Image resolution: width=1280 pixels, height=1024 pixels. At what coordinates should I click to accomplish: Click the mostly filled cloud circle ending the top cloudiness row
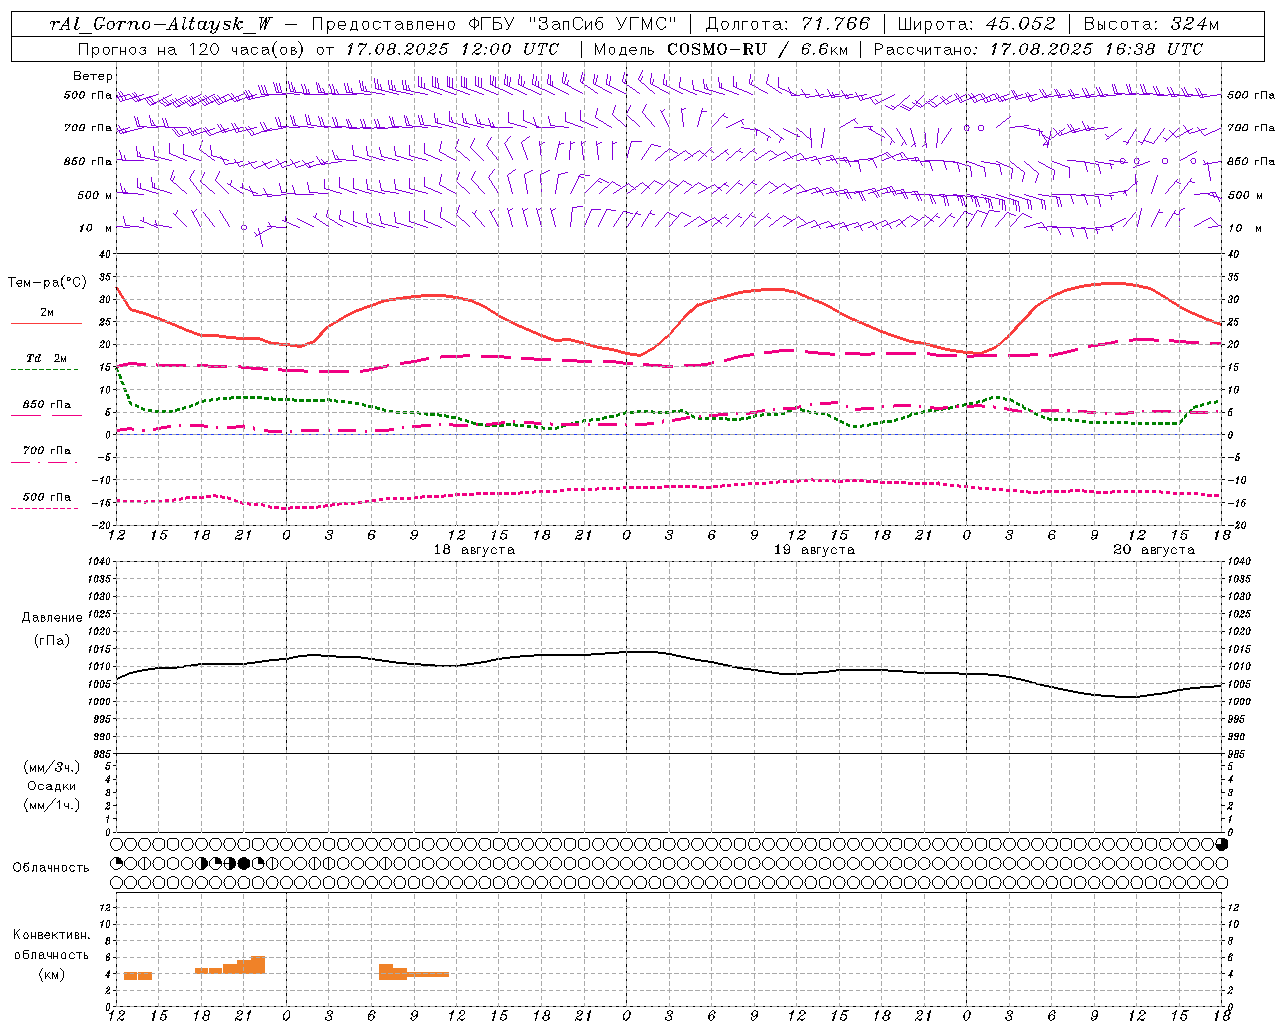coord(1221,844)
